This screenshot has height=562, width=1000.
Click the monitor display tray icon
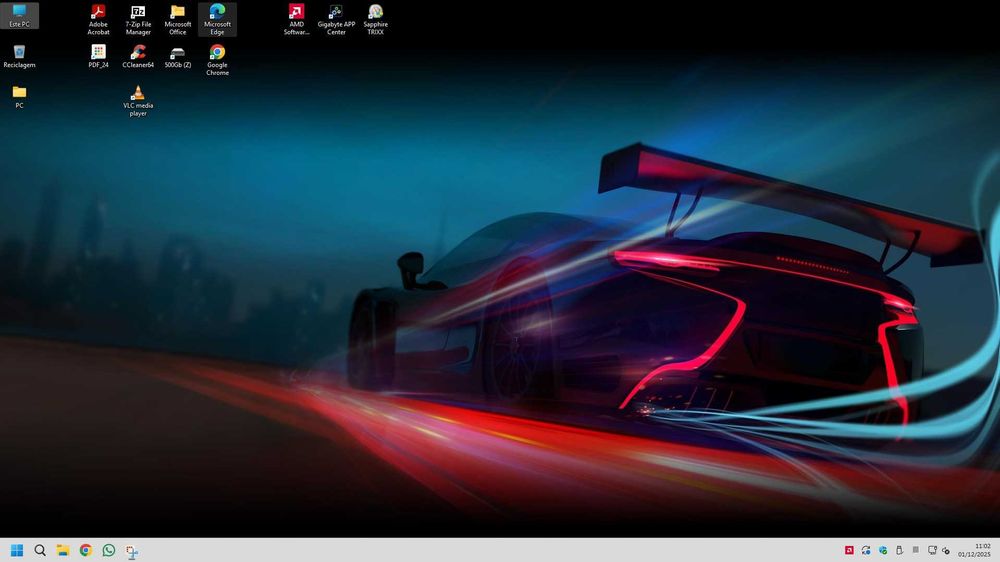[x=932, y=550]
